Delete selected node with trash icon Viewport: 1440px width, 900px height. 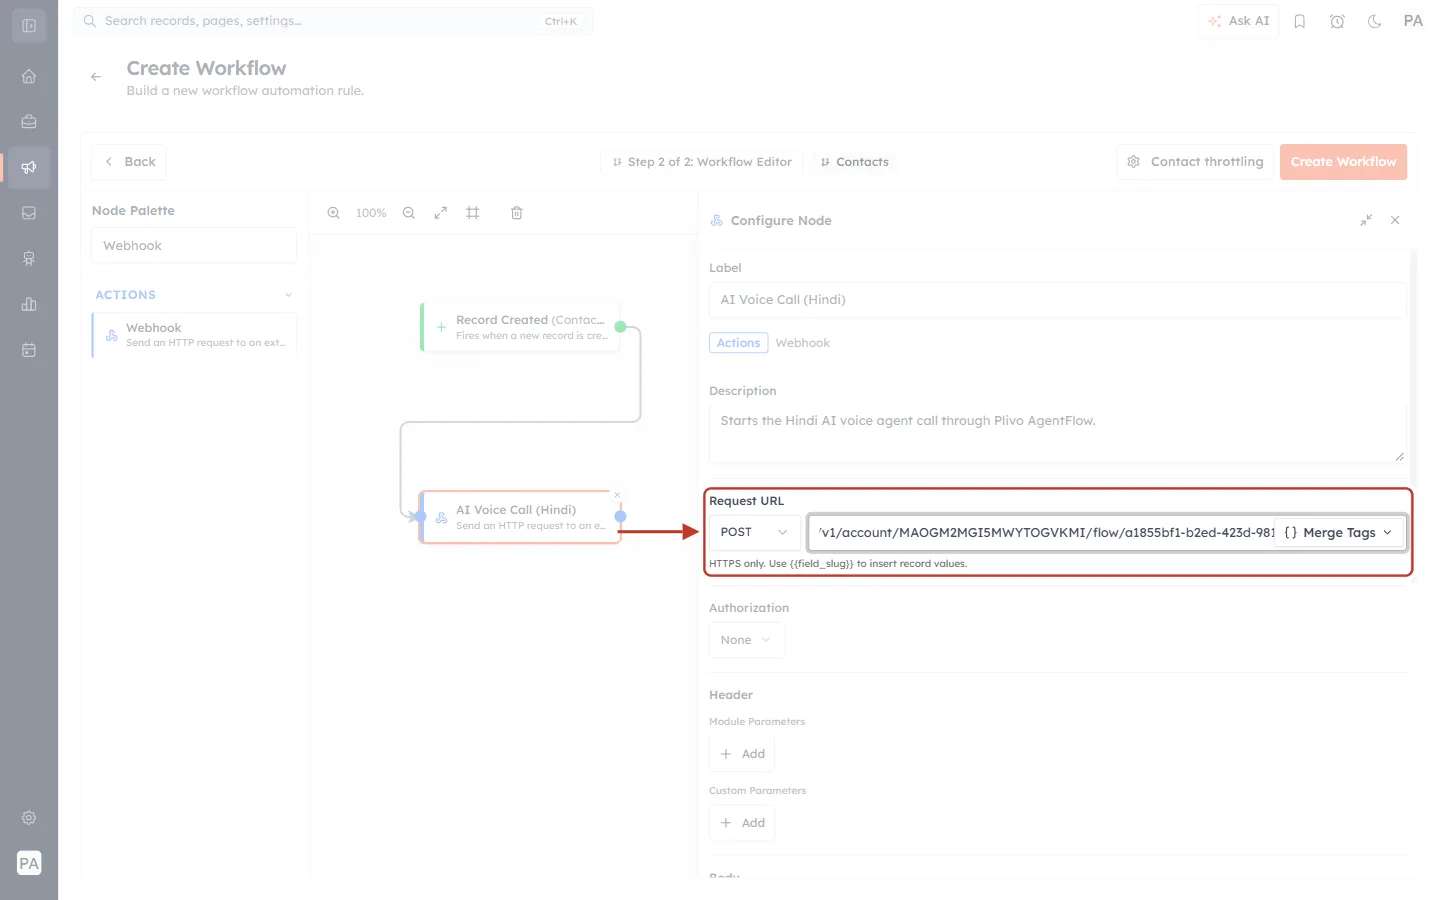[x=517, y=213]
